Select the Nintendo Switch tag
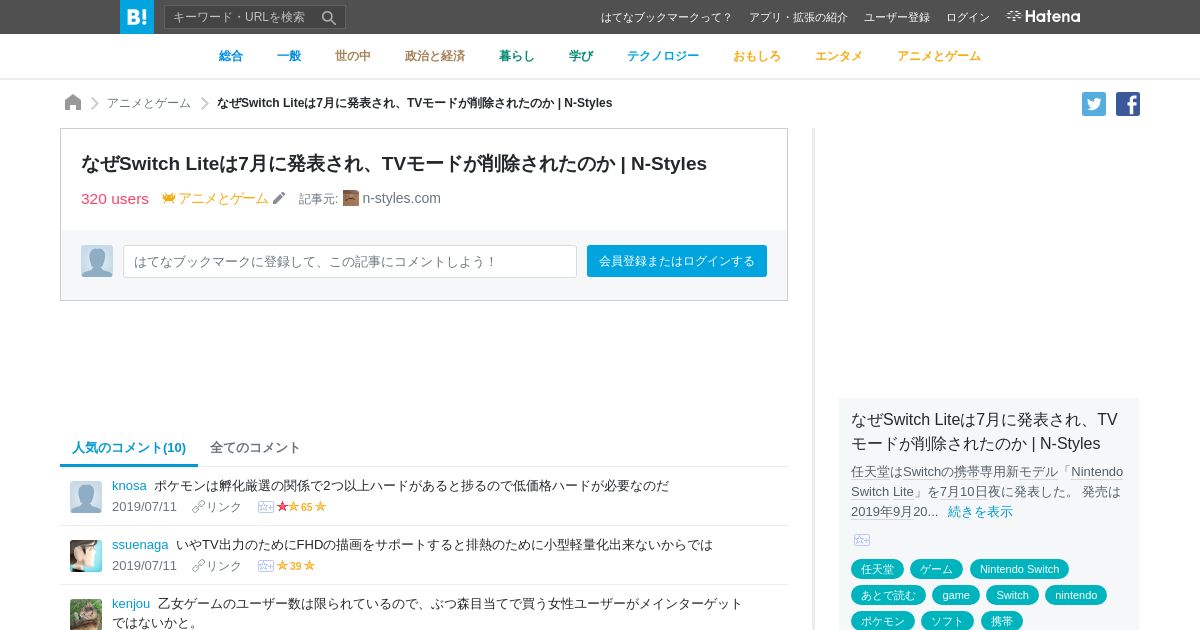This screenshot has height=630, width=1200. pyautogui.click(x=1019, y=569)
